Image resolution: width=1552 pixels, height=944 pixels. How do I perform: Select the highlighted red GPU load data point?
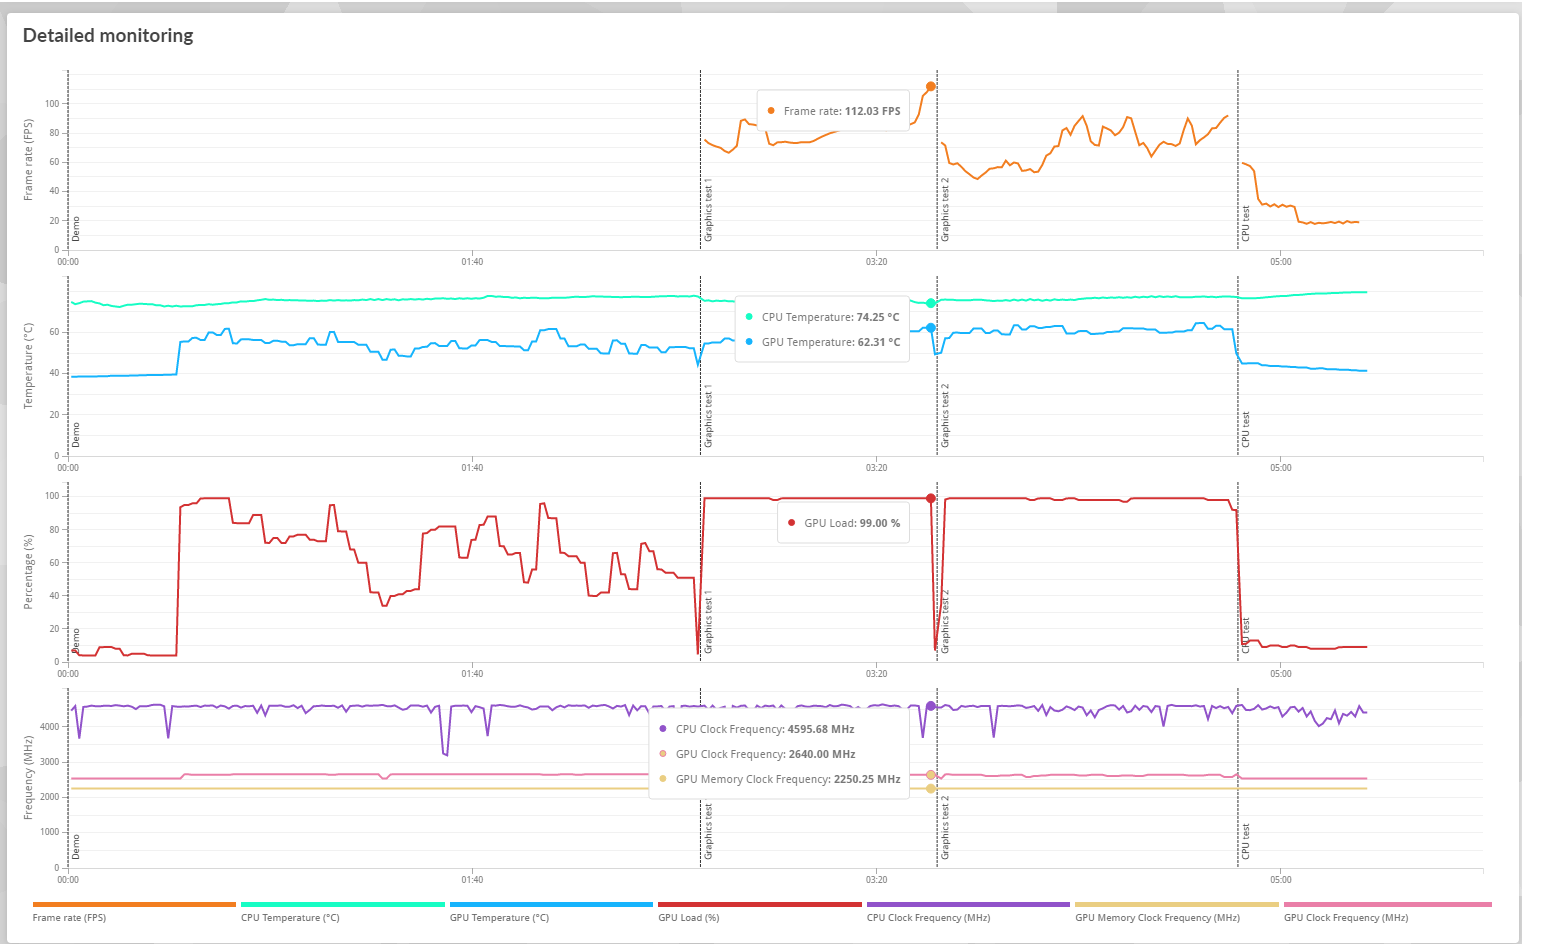pyautogui.click(x=931, y=498)
